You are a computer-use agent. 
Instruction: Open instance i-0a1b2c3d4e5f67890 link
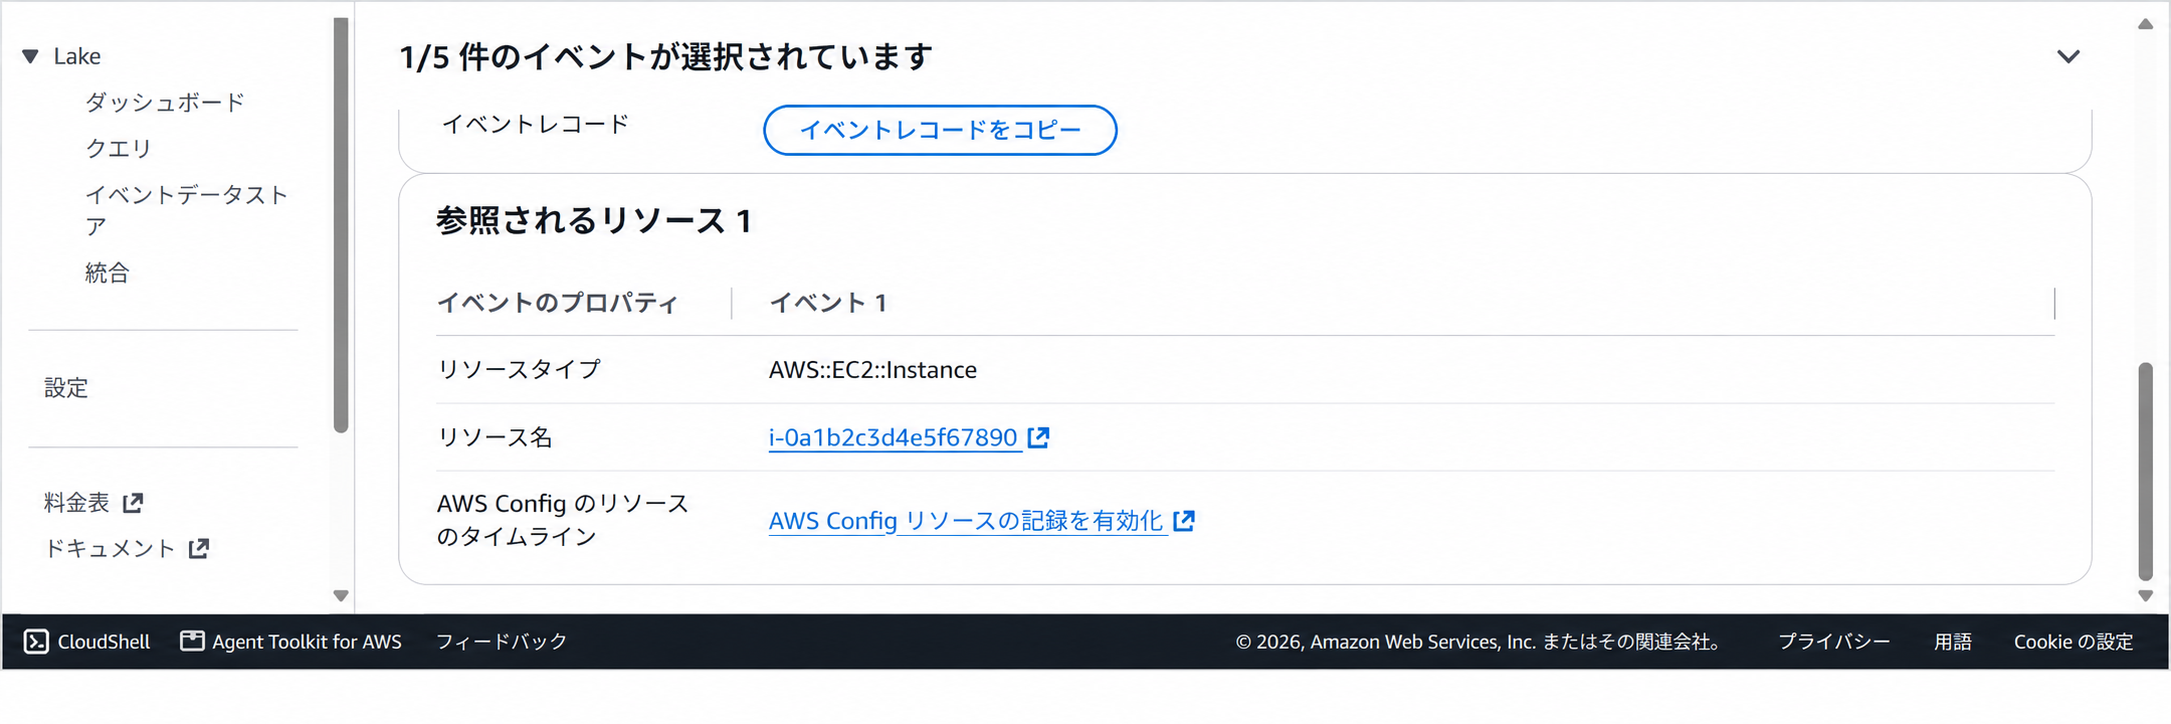tap(893, 437)
